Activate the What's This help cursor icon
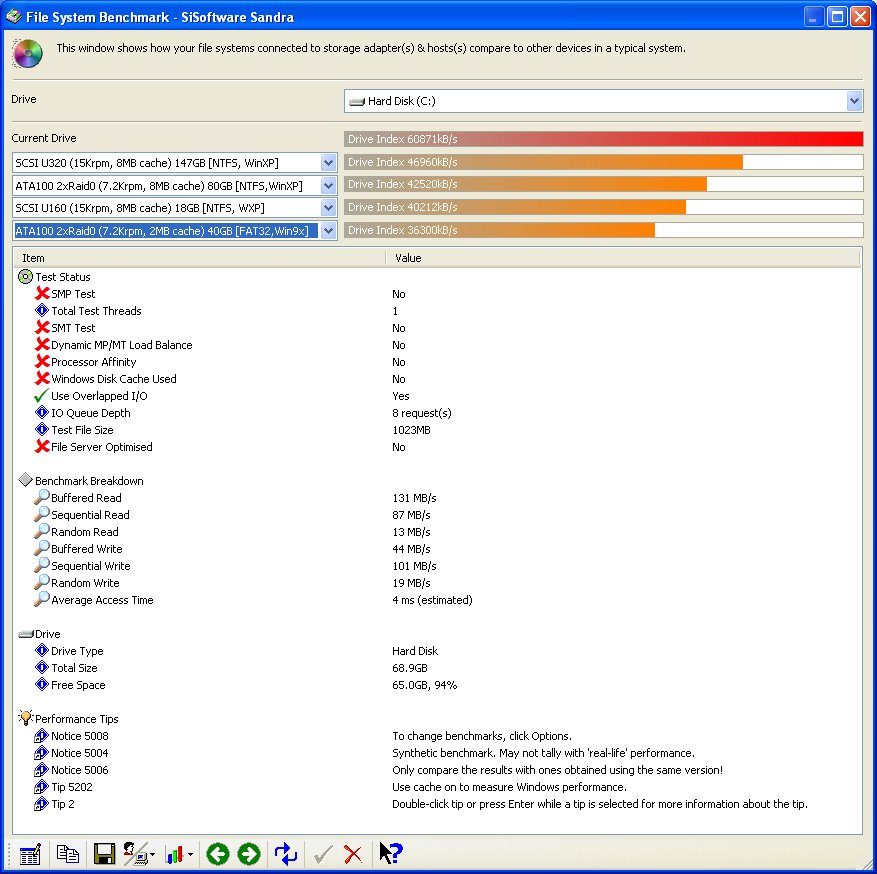The image size is (877, 874). [390, 854]
